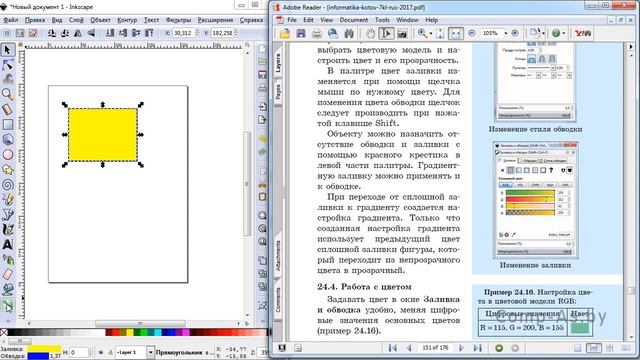The image size is (640, 360).
Task: Click the flip horizontal icon in Inkscape toolbar
Action: (x=78, y=33)
